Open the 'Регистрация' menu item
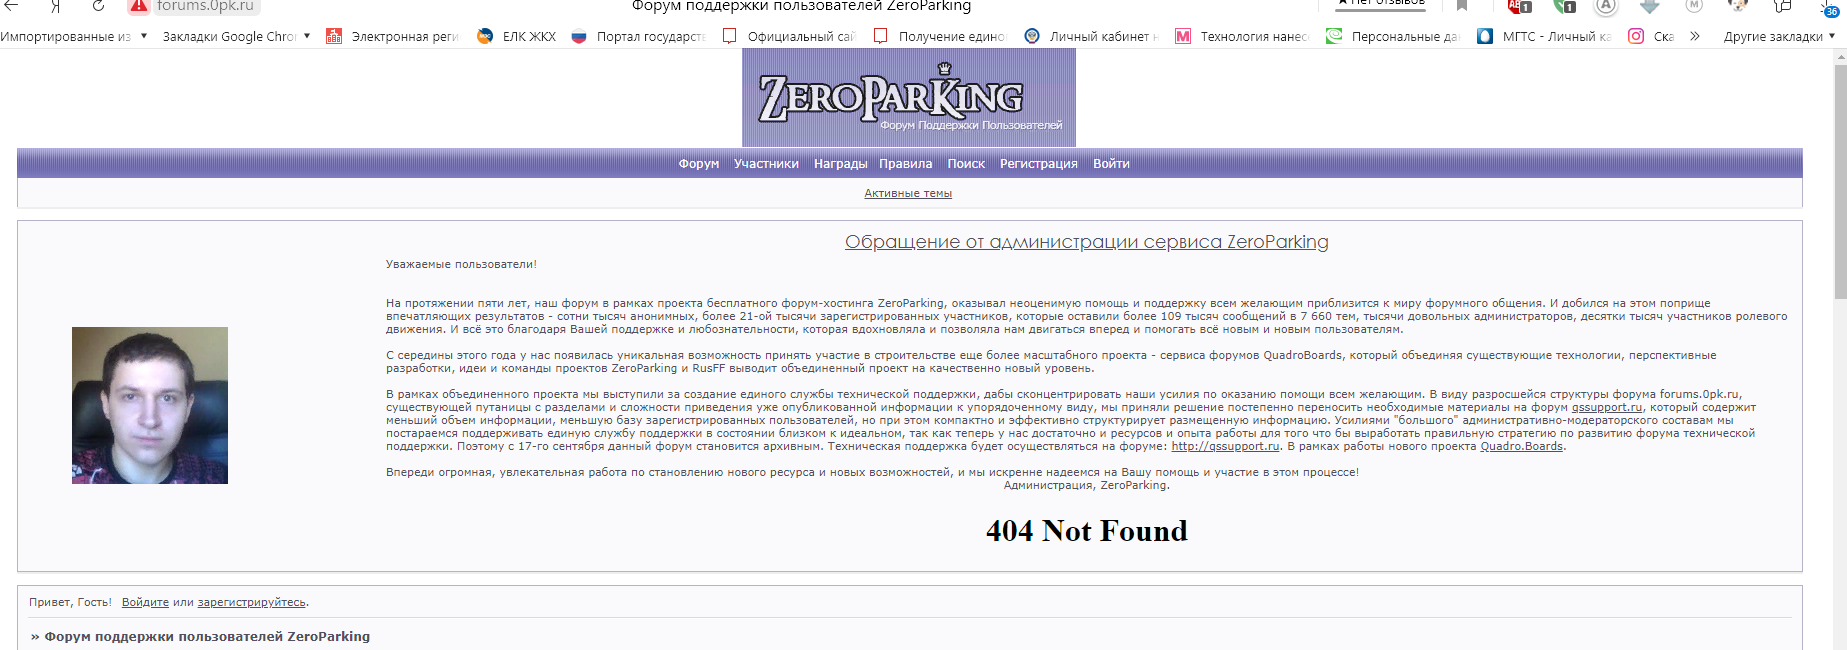1847x650 pixels. tap(1039, 164)
